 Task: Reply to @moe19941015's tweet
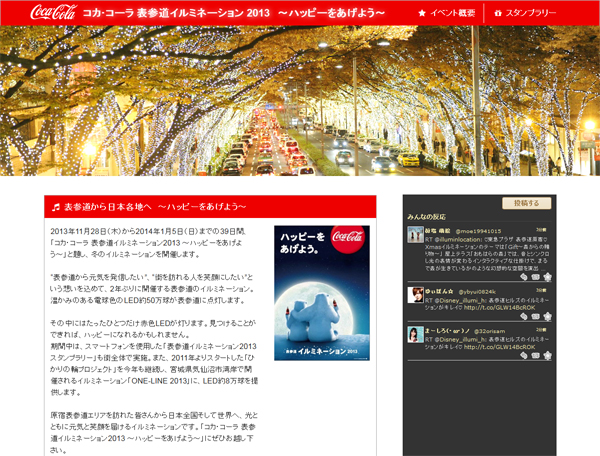click(523, 277)
